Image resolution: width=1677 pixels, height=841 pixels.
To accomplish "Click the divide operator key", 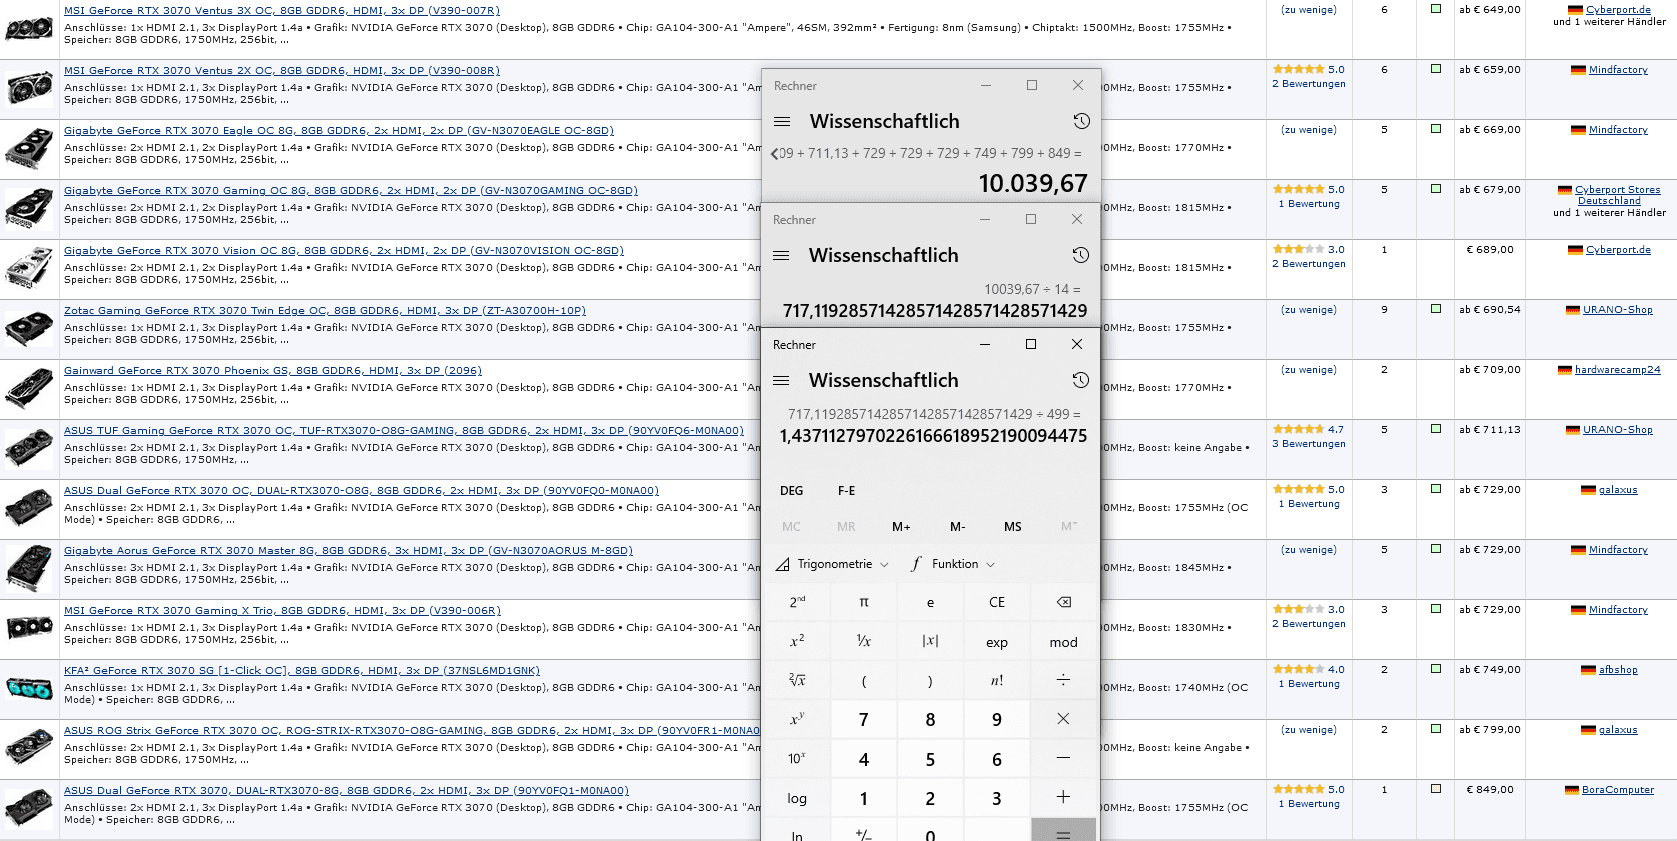I will pyautogui.click(x=1063, y=680).
